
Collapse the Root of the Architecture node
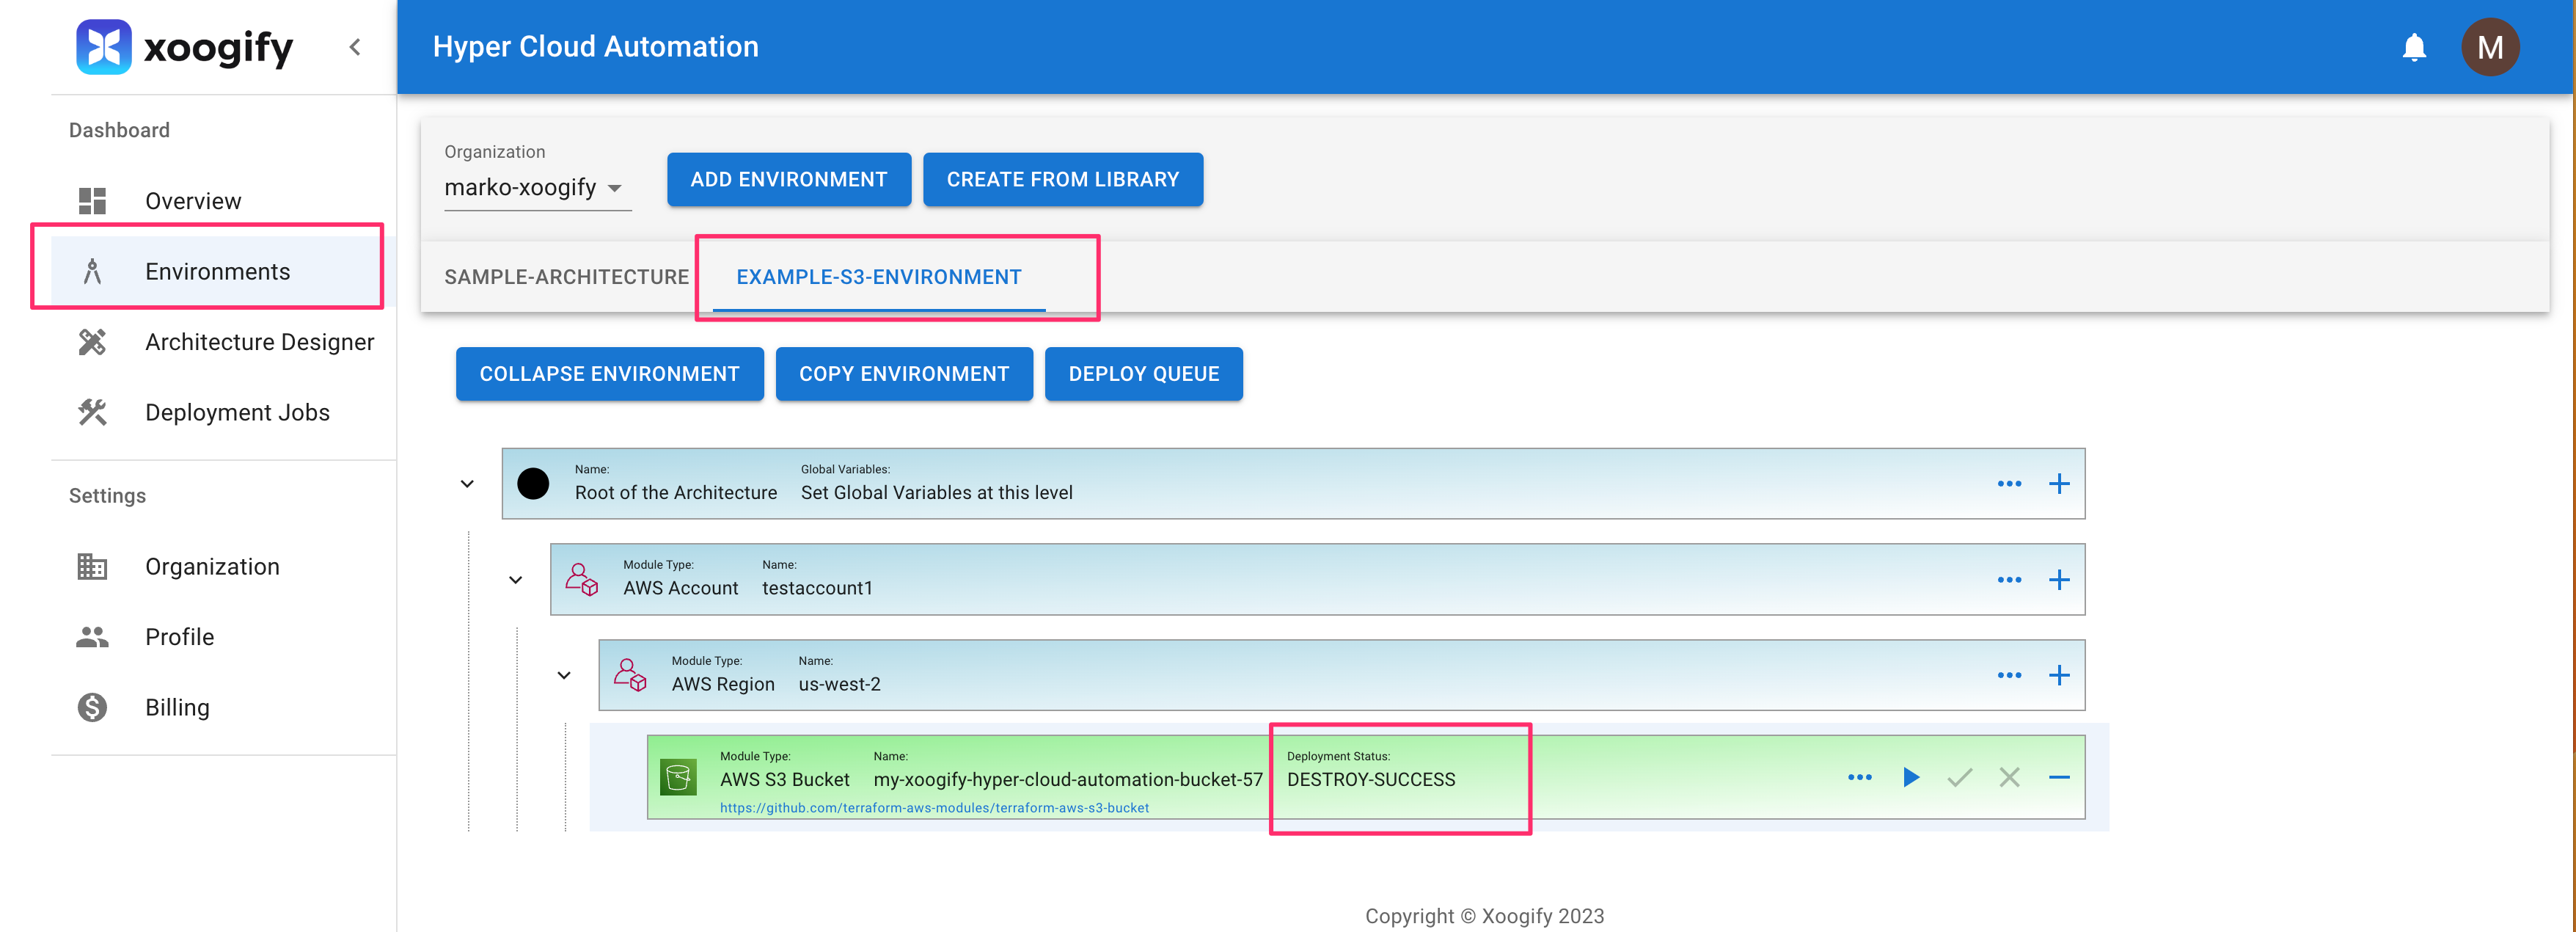click(467, 484)
